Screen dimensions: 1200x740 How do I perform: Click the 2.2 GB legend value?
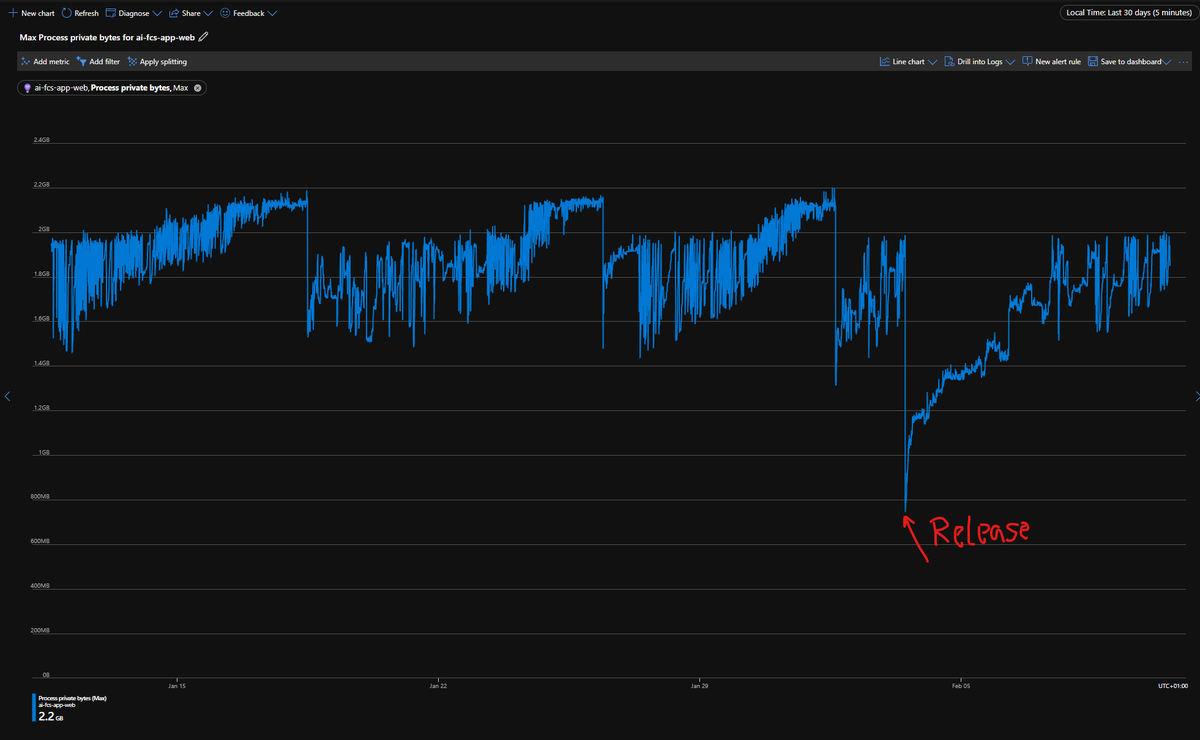[50, 717]
